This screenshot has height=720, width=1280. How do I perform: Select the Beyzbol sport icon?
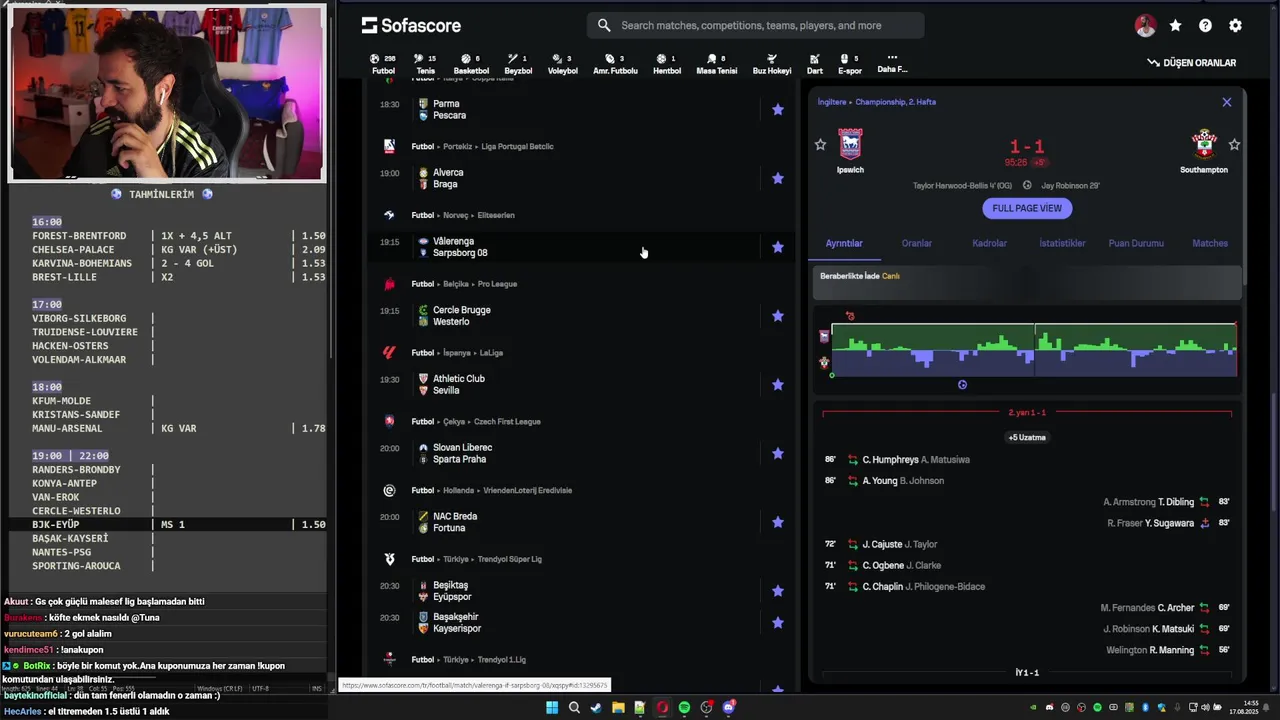tap(518, 64)
